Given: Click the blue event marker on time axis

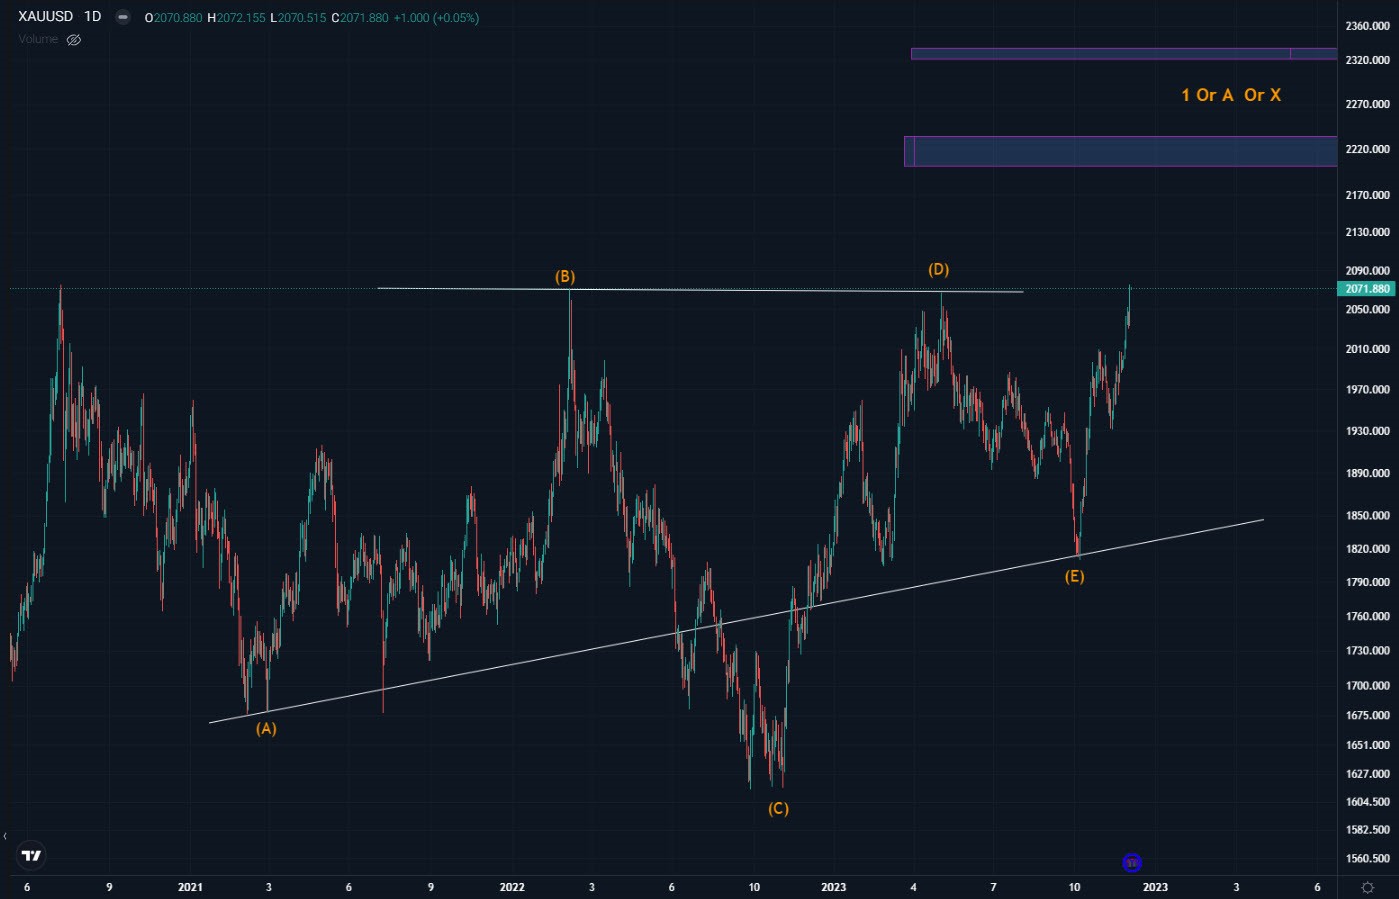Looking at the screenshot, I should tap(1132, 862).
